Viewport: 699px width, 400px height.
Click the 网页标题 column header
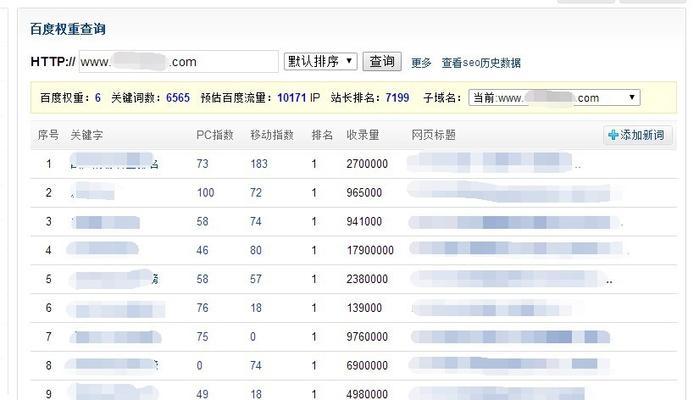click(433, 135)
